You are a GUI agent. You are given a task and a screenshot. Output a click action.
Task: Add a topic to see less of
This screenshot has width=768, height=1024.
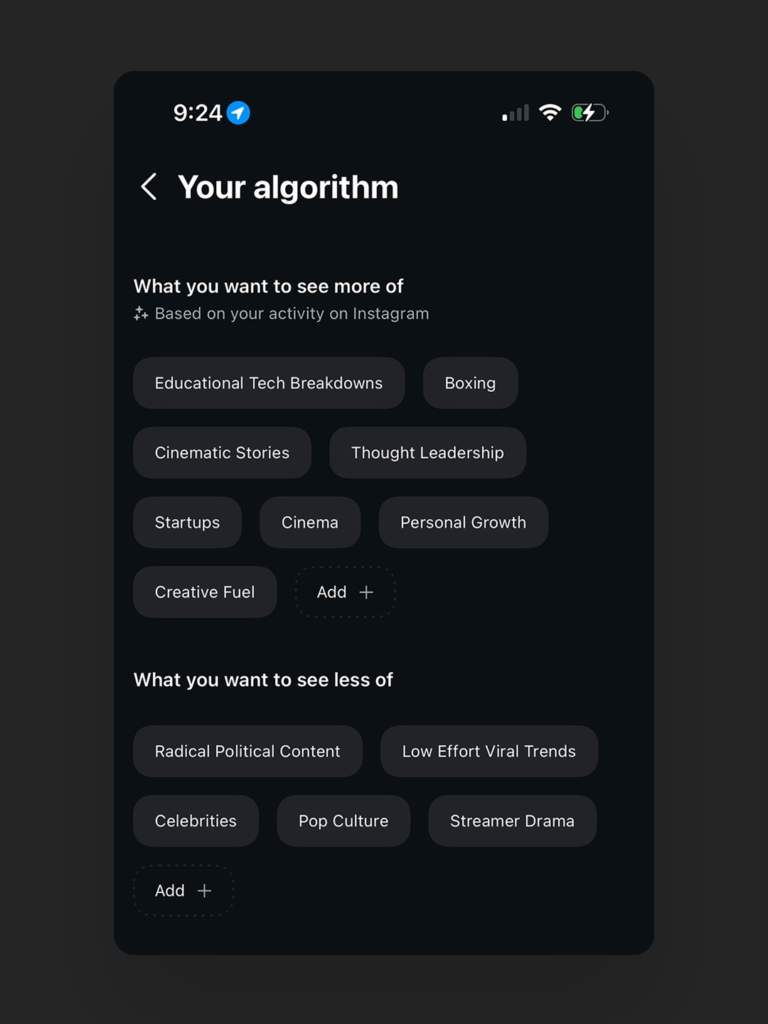click(183, 890)
